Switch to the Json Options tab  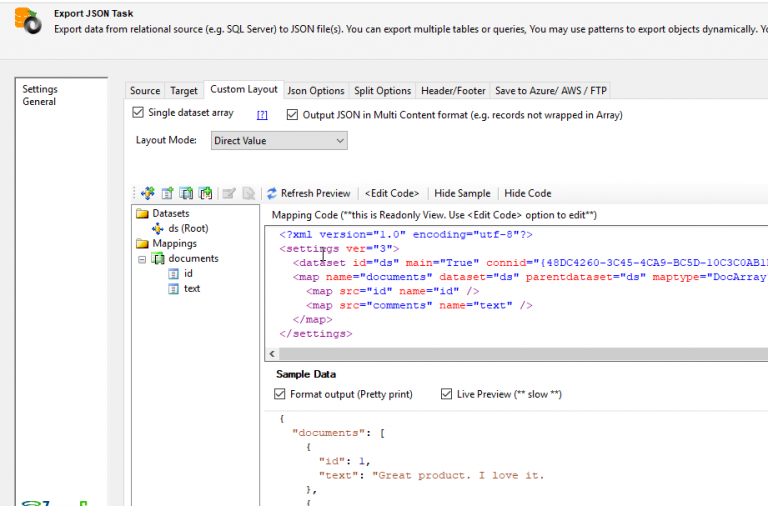point(315,91)
